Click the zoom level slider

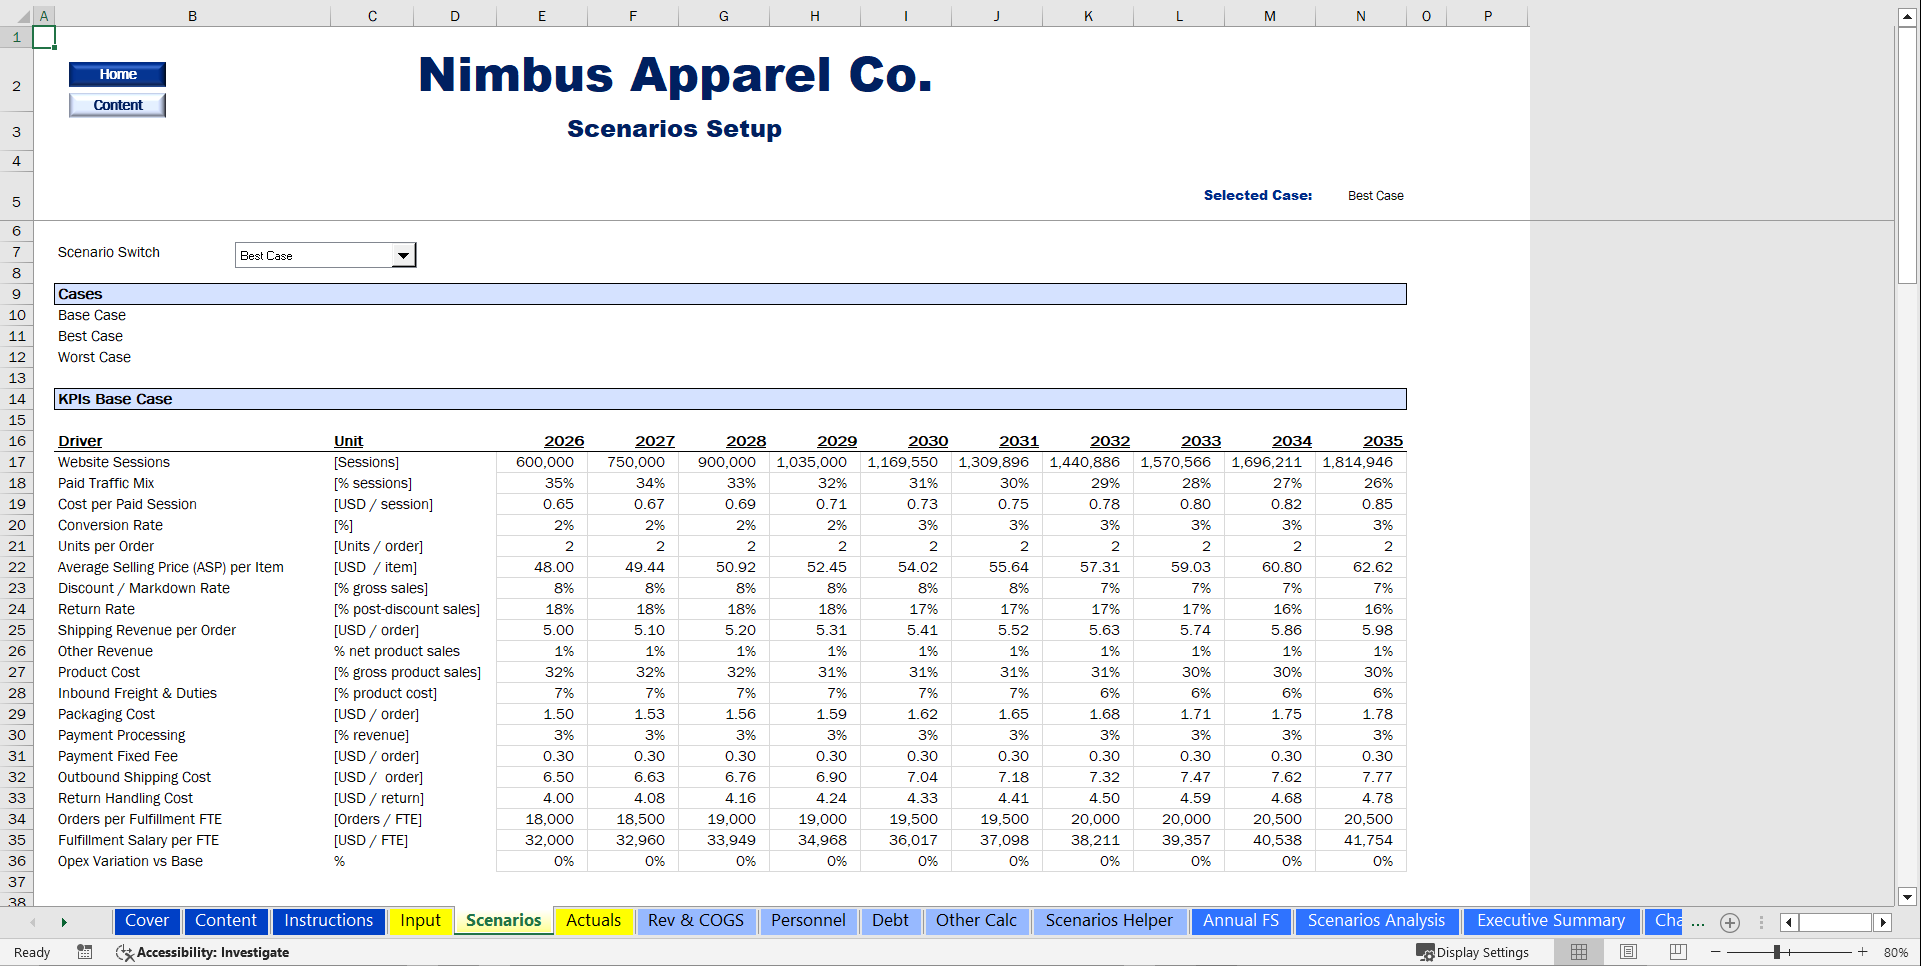click(1778, 952)
